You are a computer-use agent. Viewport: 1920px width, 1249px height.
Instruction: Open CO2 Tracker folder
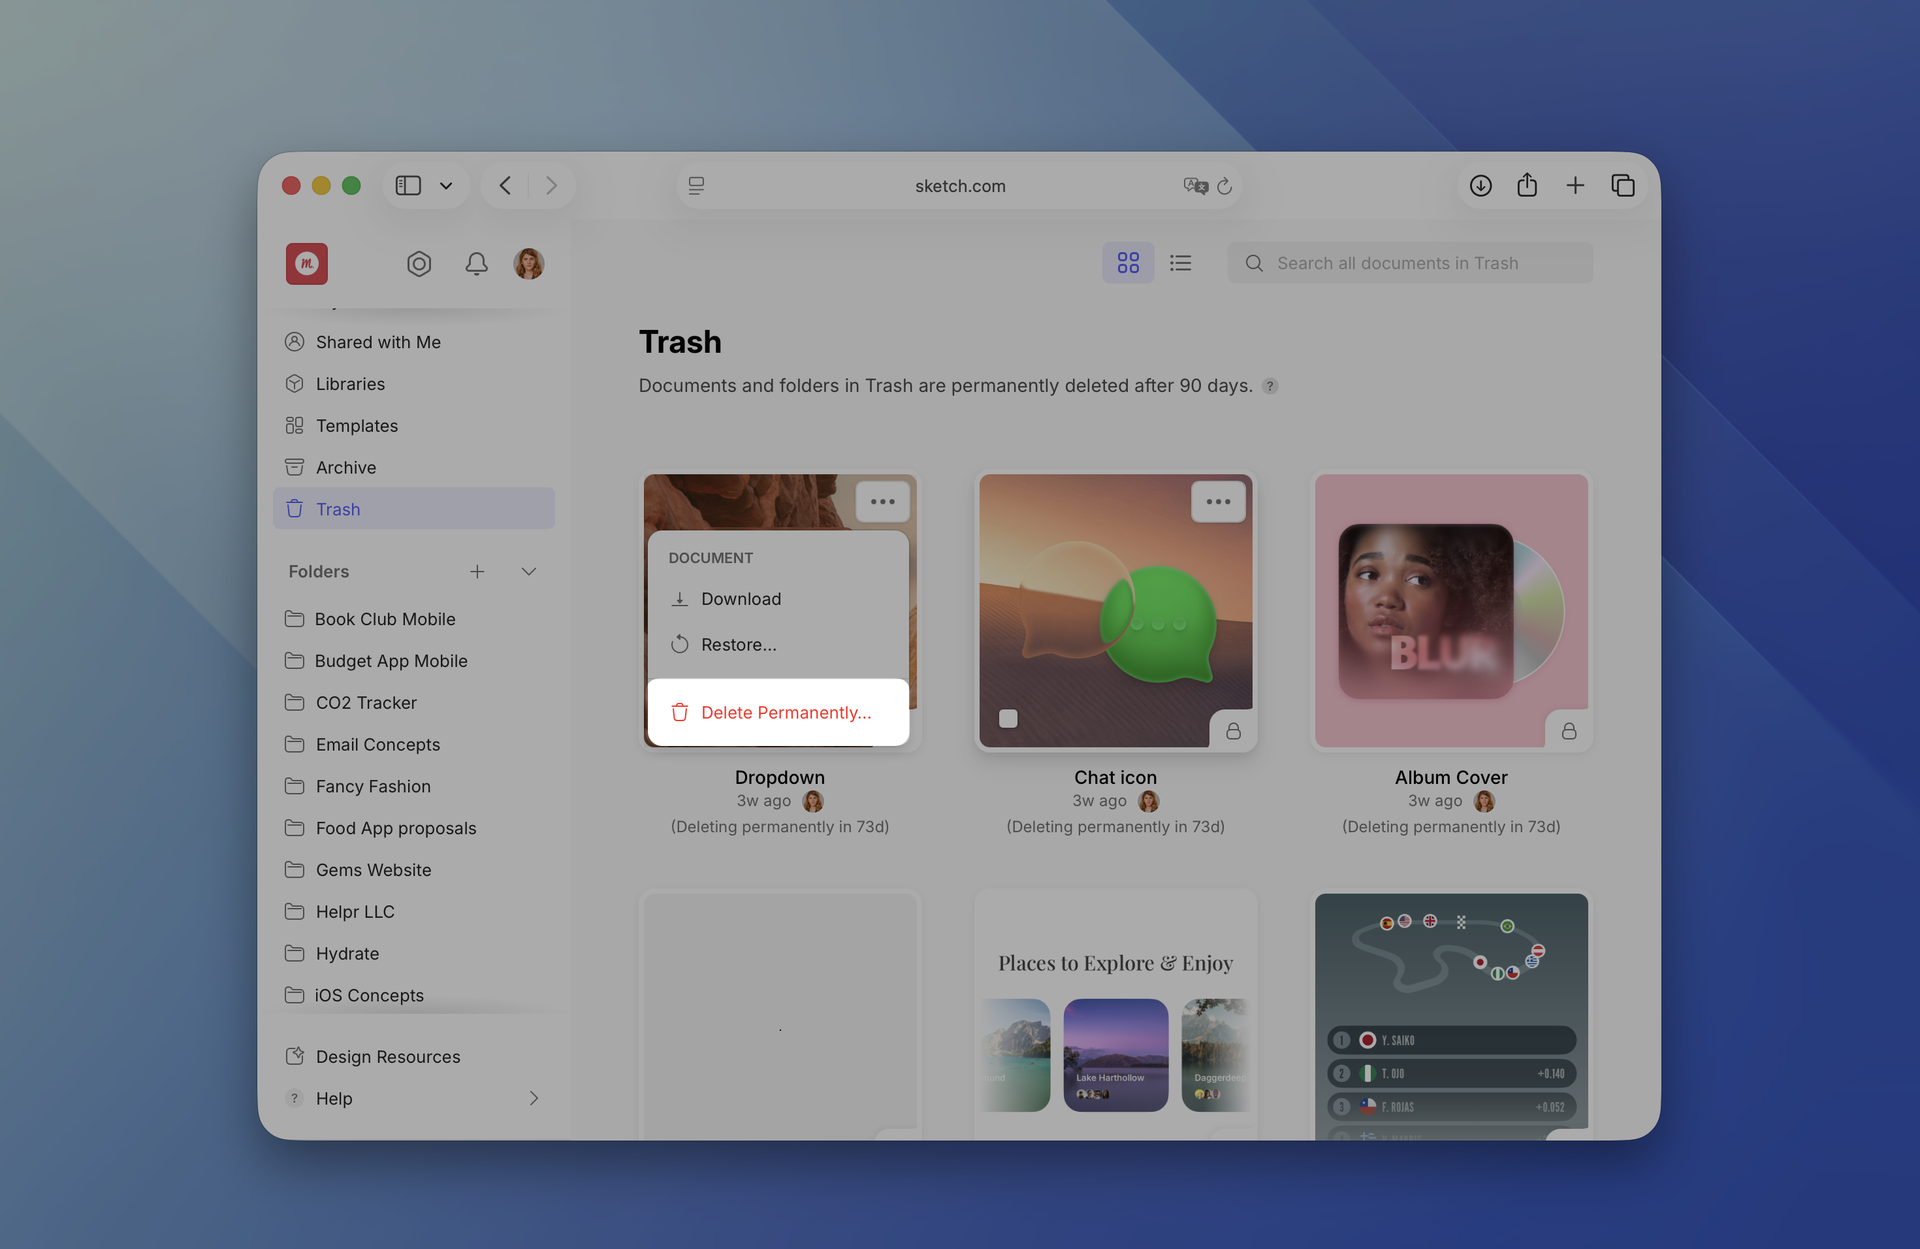(414, 703)
